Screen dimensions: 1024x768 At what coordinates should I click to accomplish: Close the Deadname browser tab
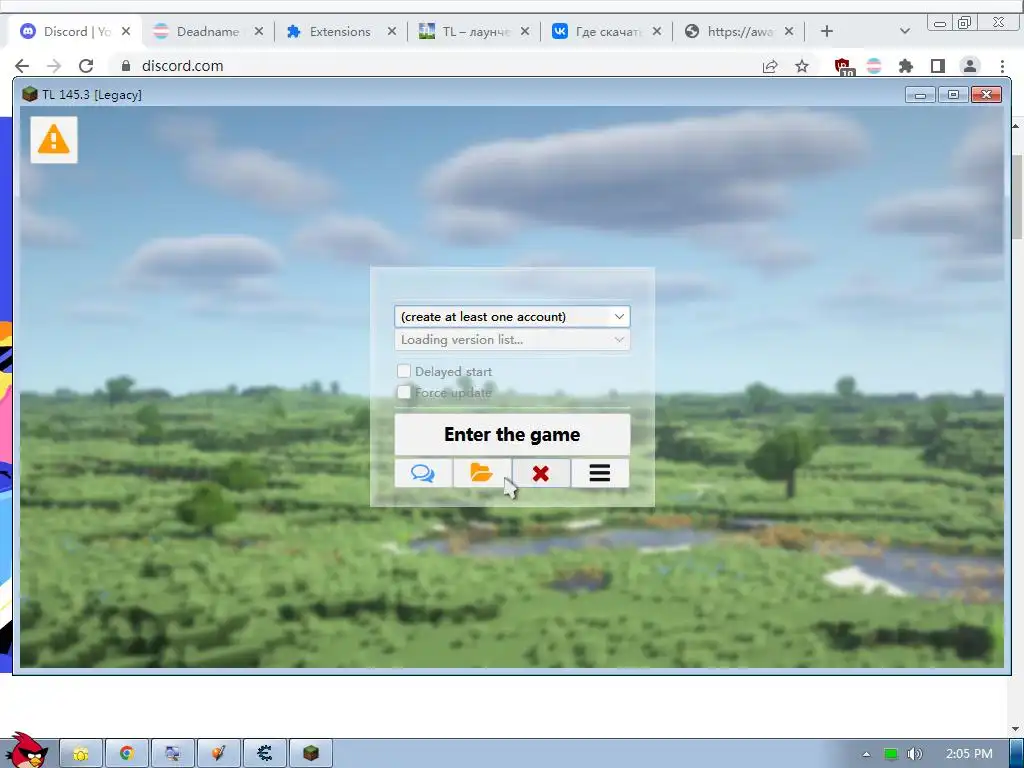click(x=259, y=31)
